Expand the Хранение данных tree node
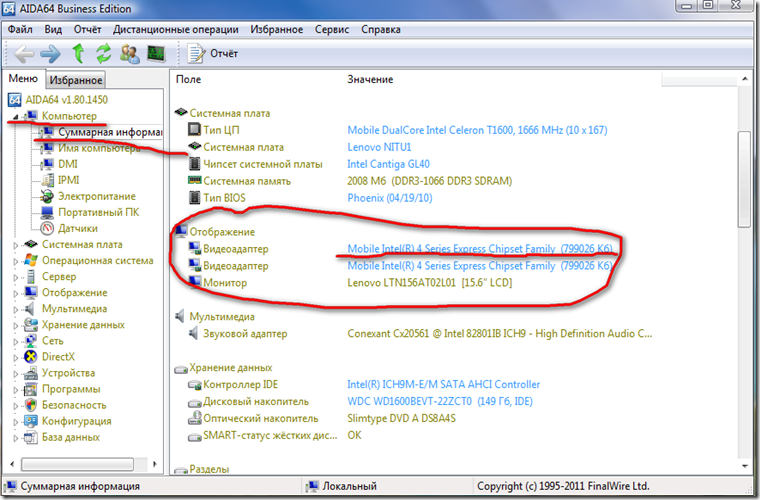Viewport: 760px width, 500px height. 16,326
